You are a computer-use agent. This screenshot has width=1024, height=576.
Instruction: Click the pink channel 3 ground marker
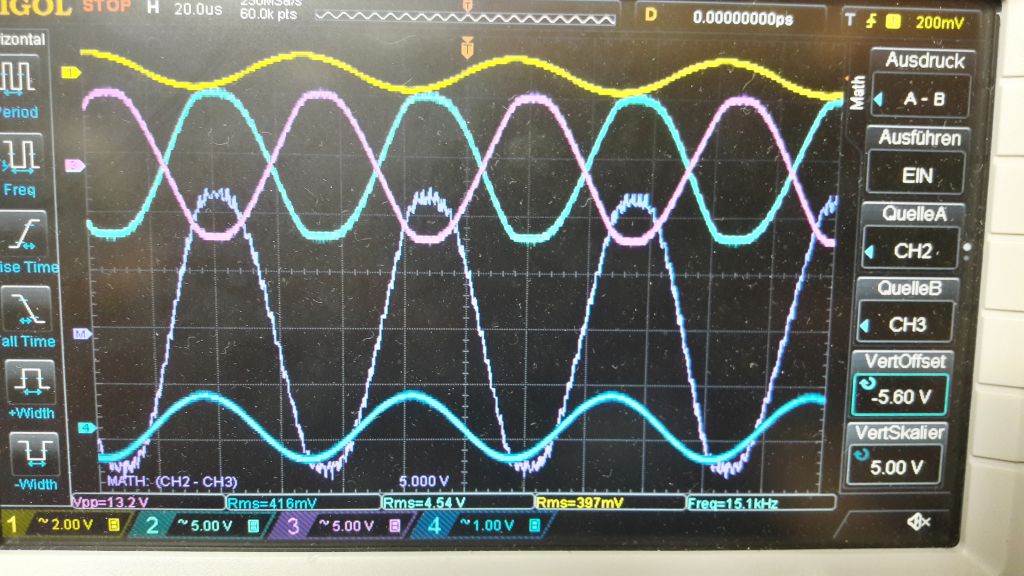click(x=74, y=166)
